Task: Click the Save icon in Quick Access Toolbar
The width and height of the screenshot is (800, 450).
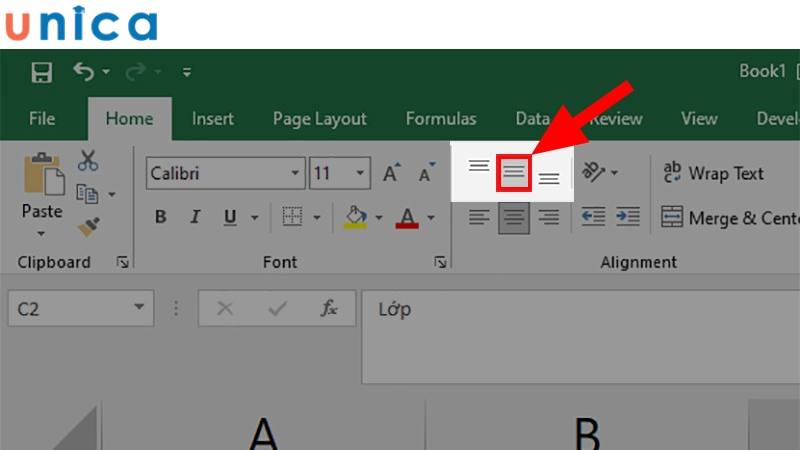Action: (x=41, y=72)
